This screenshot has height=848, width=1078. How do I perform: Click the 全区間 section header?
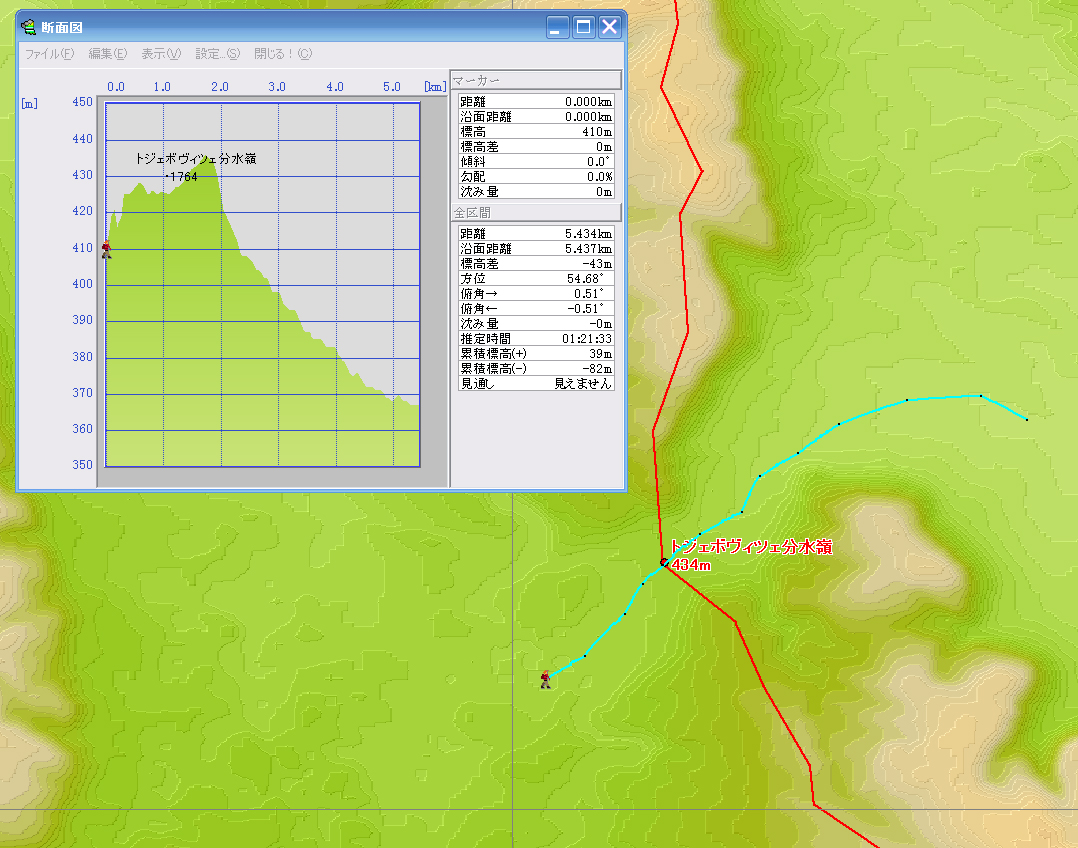(x=536, y=213)
